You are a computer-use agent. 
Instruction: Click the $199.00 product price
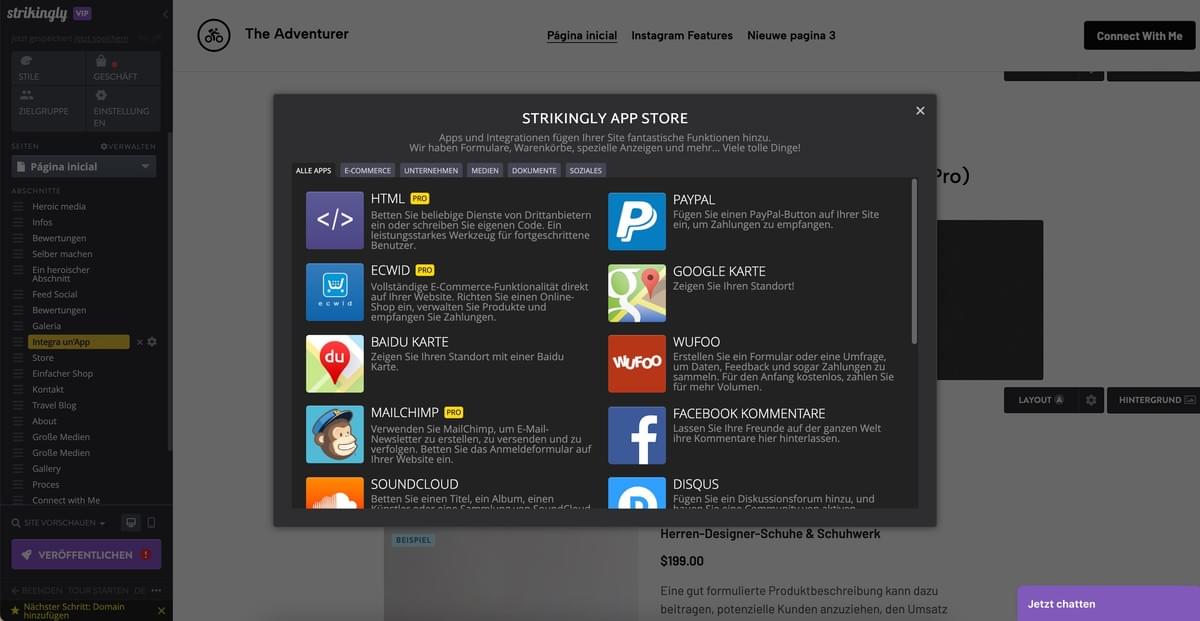coord(682,561)
